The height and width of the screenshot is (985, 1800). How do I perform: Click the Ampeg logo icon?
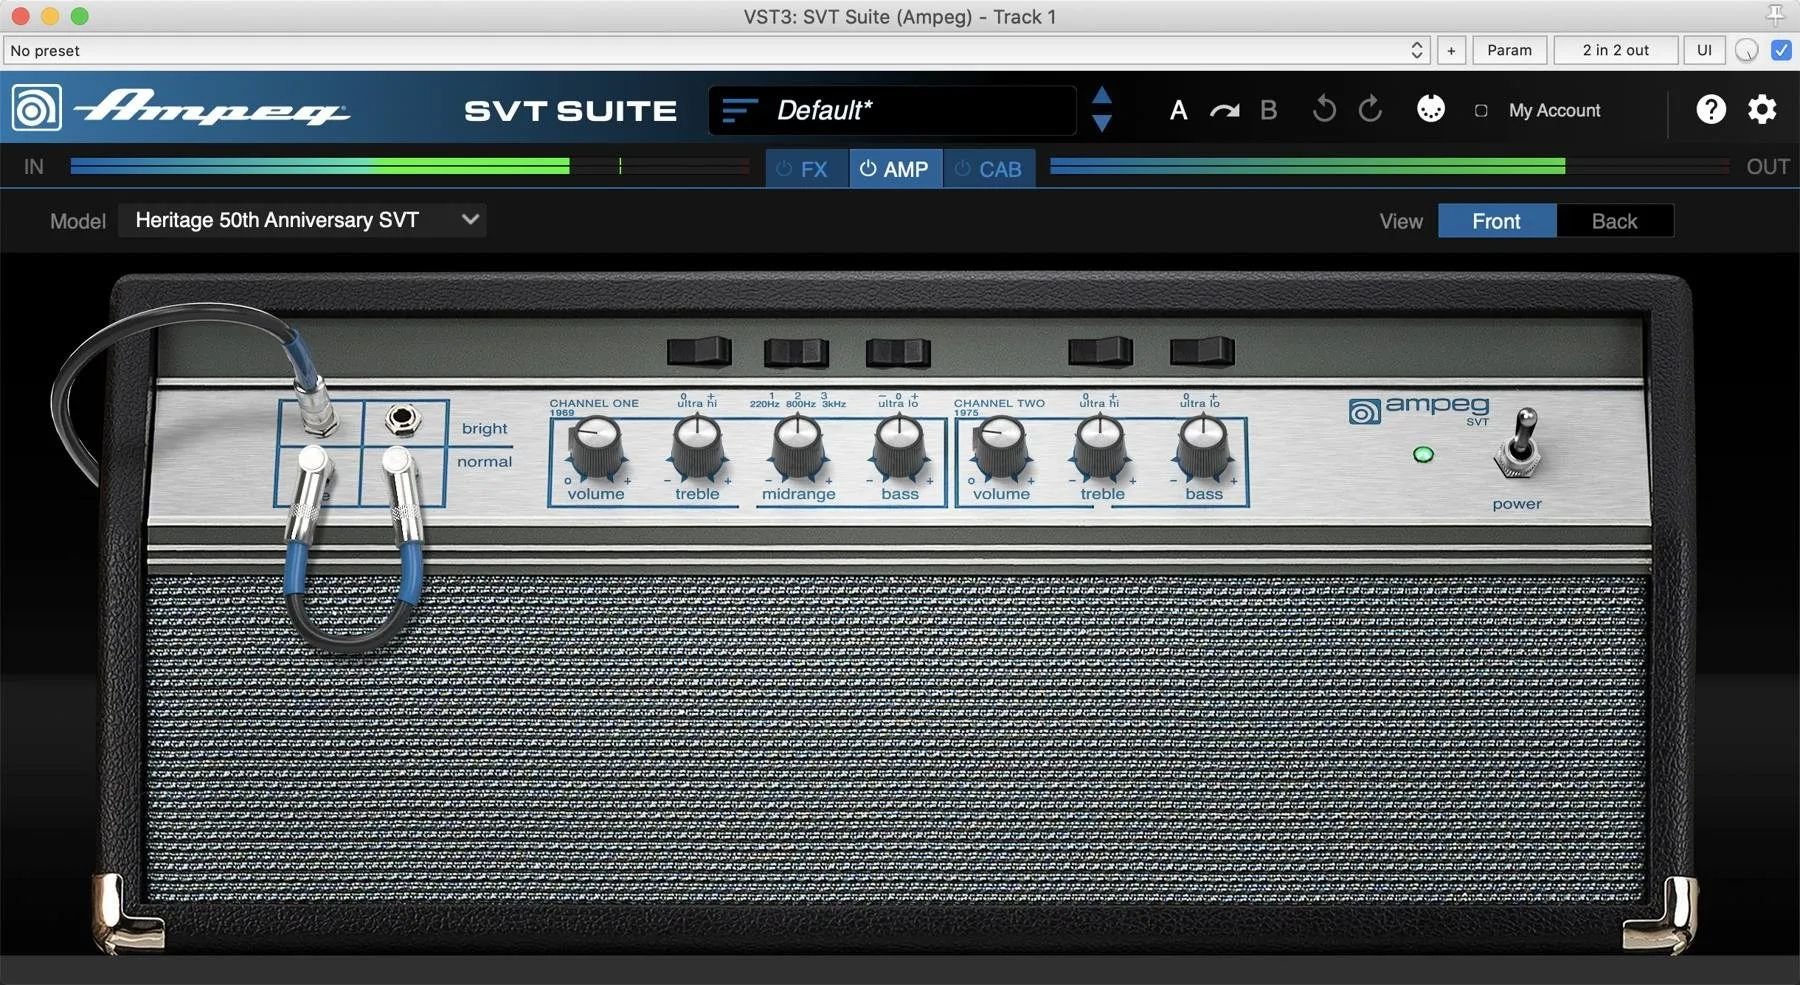[37, 108]
